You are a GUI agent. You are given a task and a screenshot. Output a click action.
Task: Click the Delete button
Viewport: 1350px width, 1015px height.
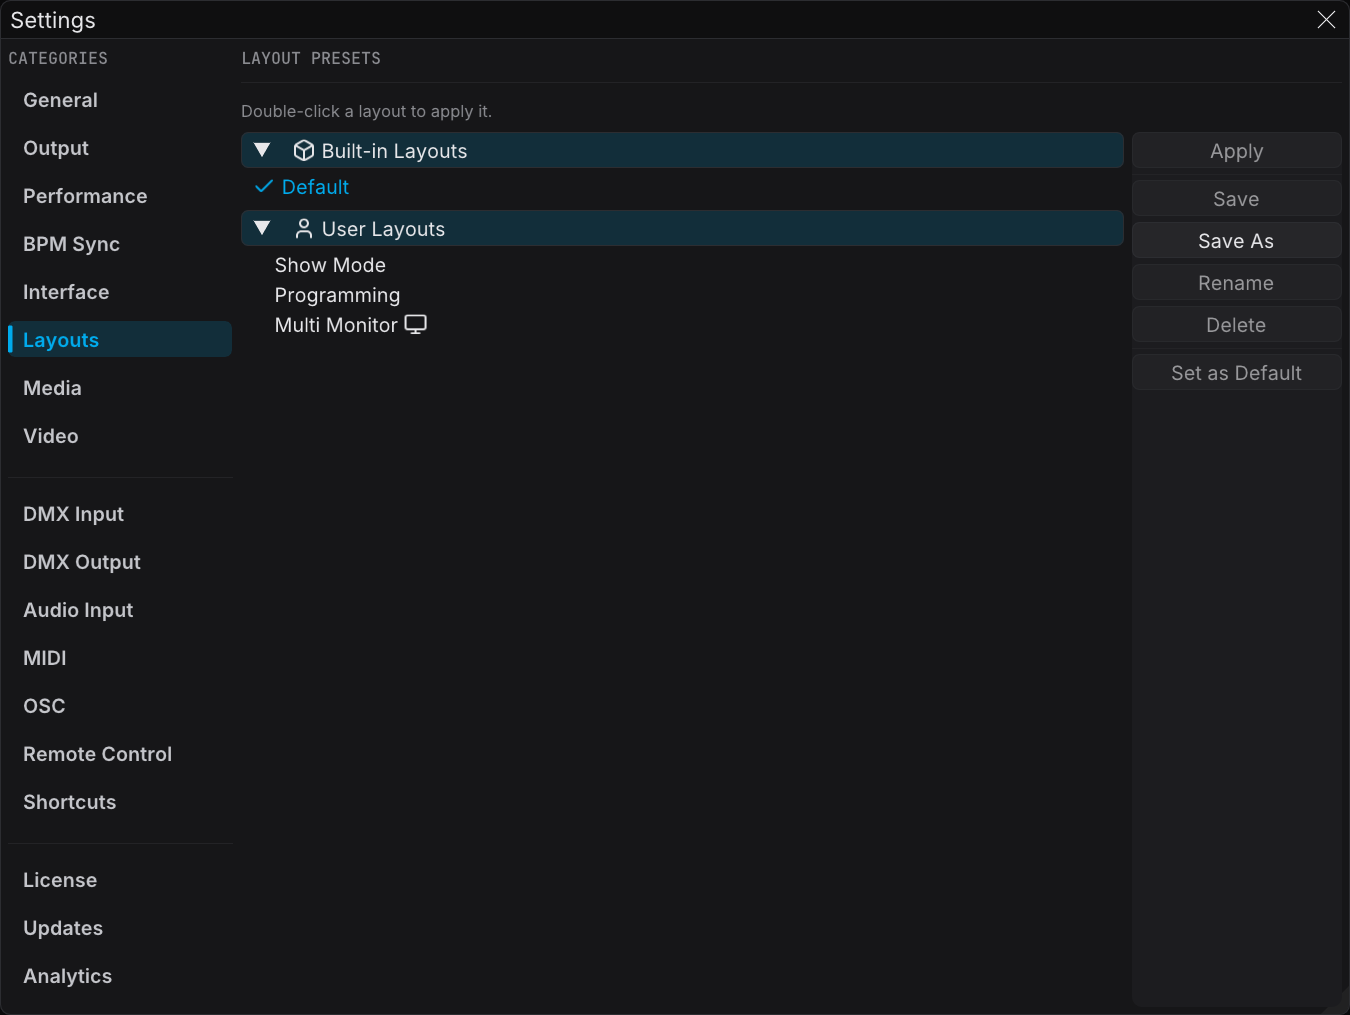1237,325
